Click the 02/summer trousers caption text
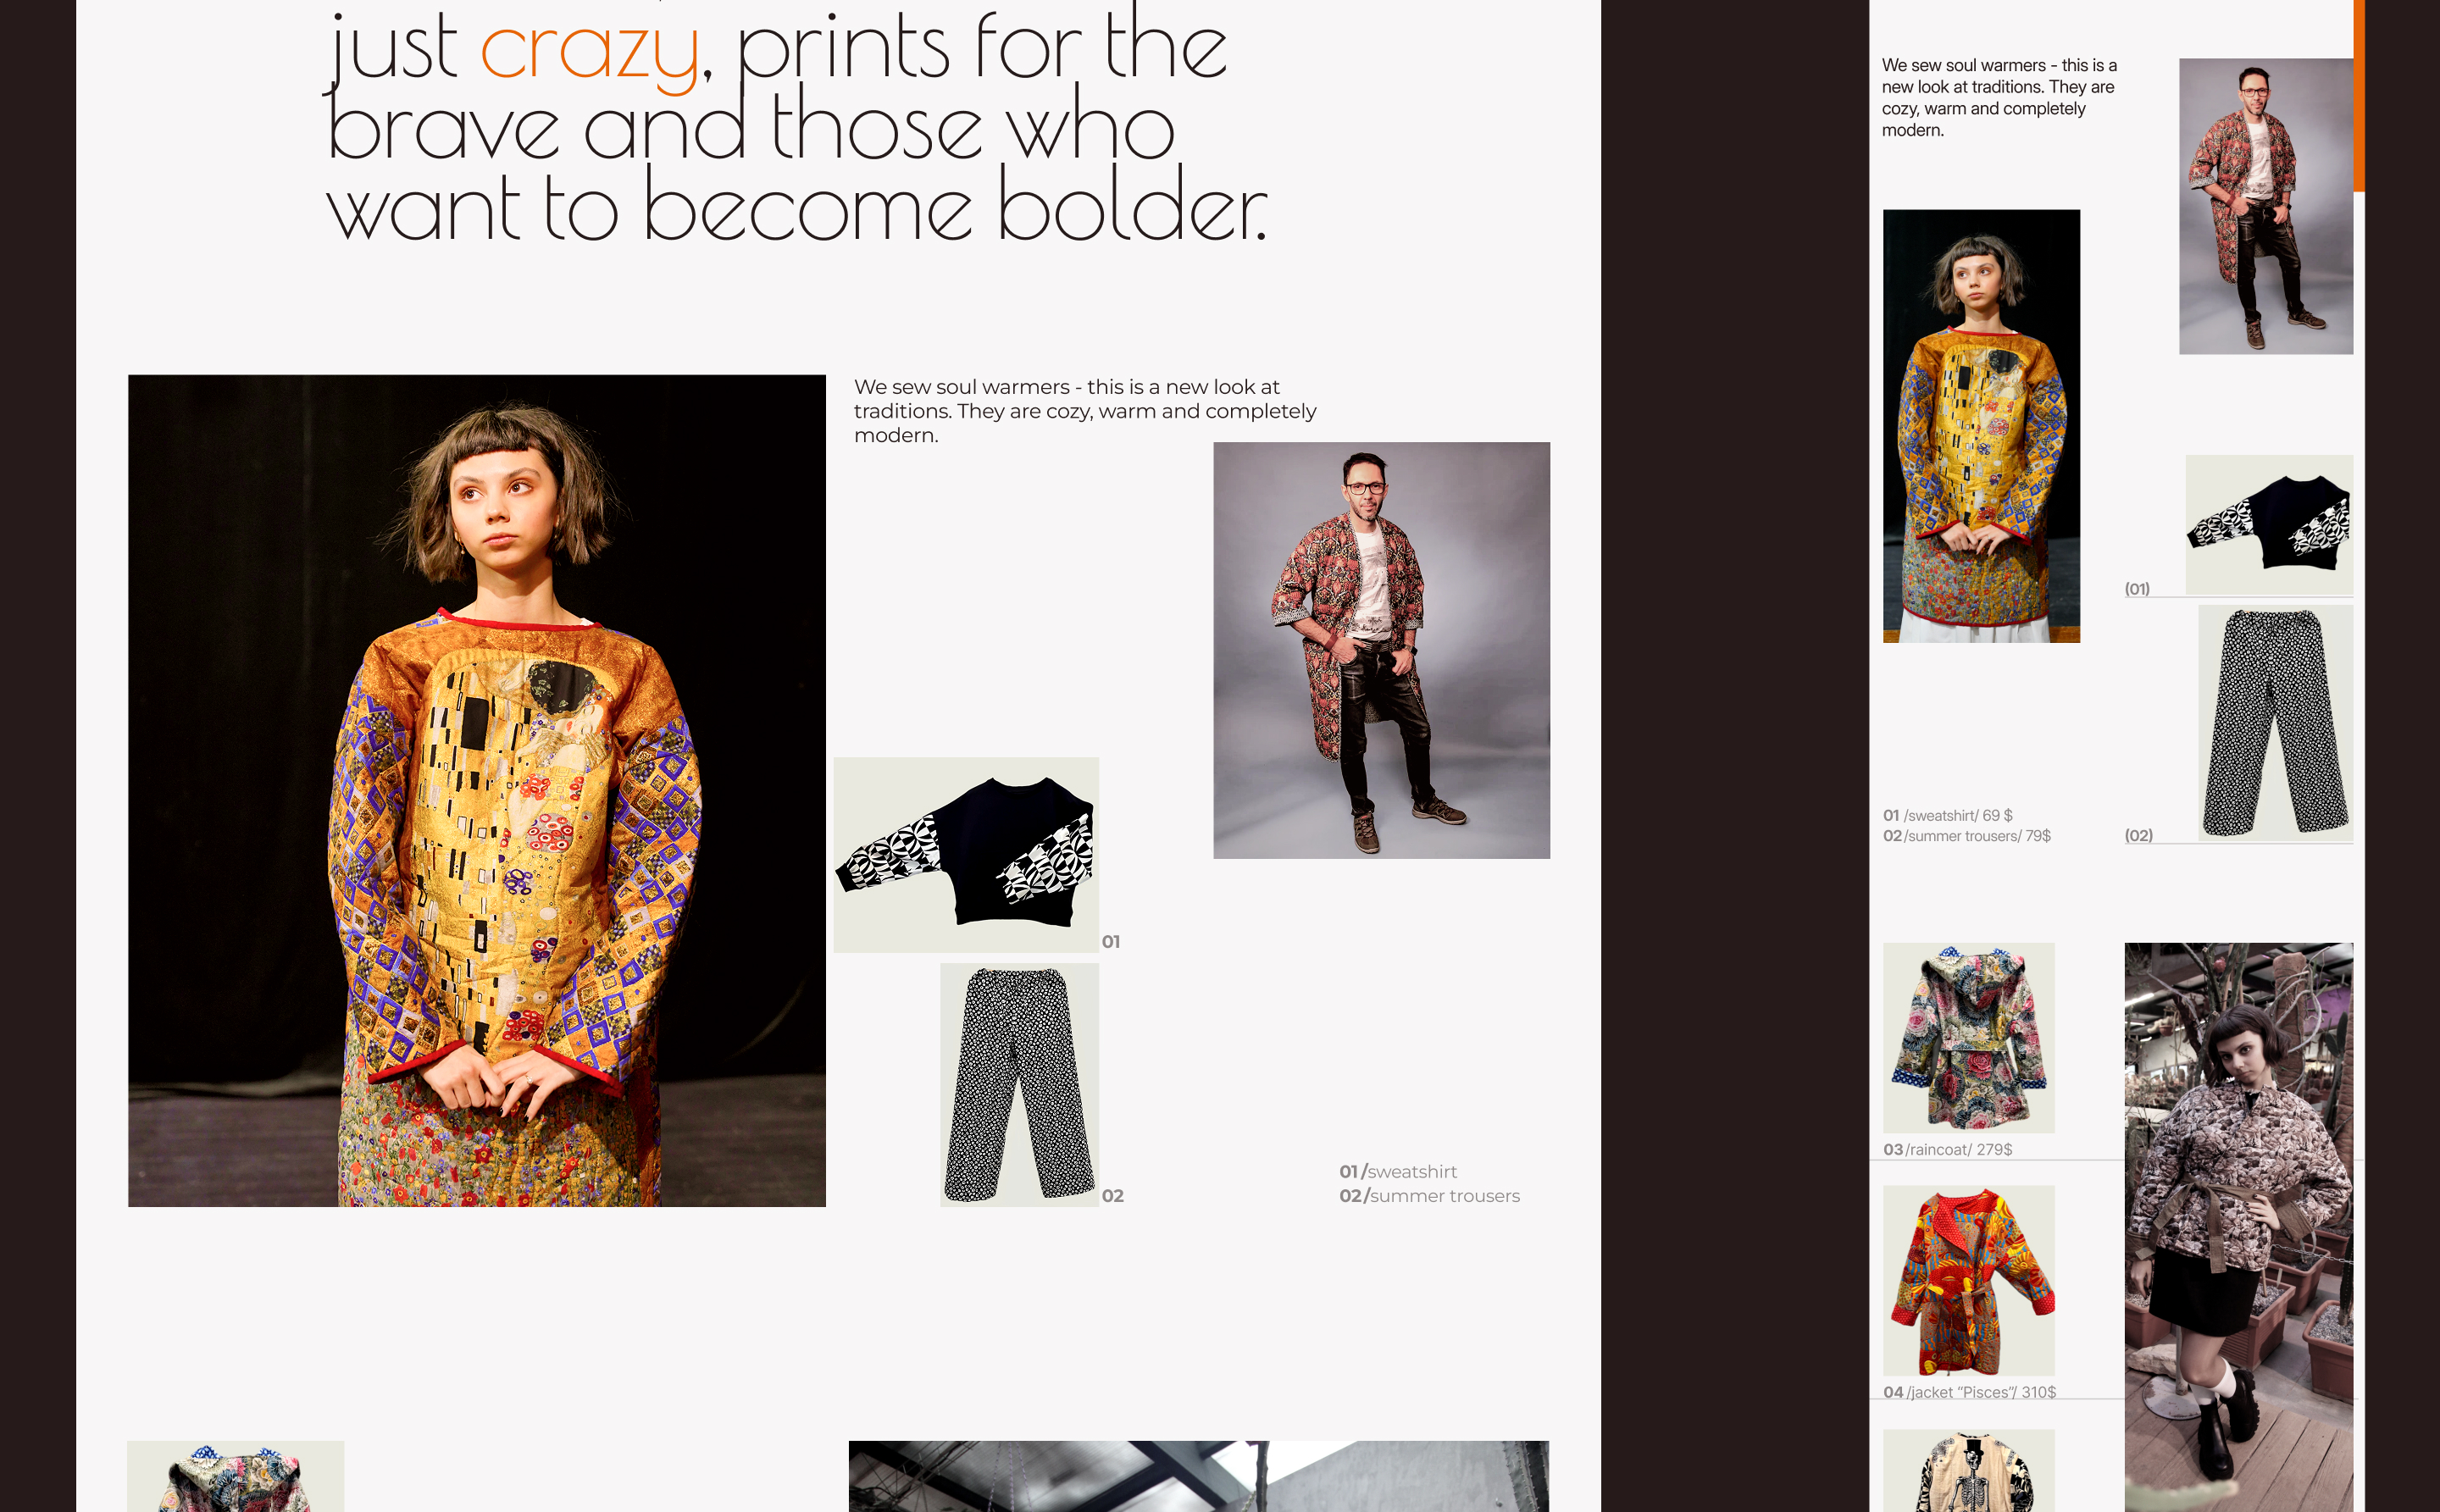This screenshot has width=2440, height=1512. pyautogui.click(x=1429, y=1195)
